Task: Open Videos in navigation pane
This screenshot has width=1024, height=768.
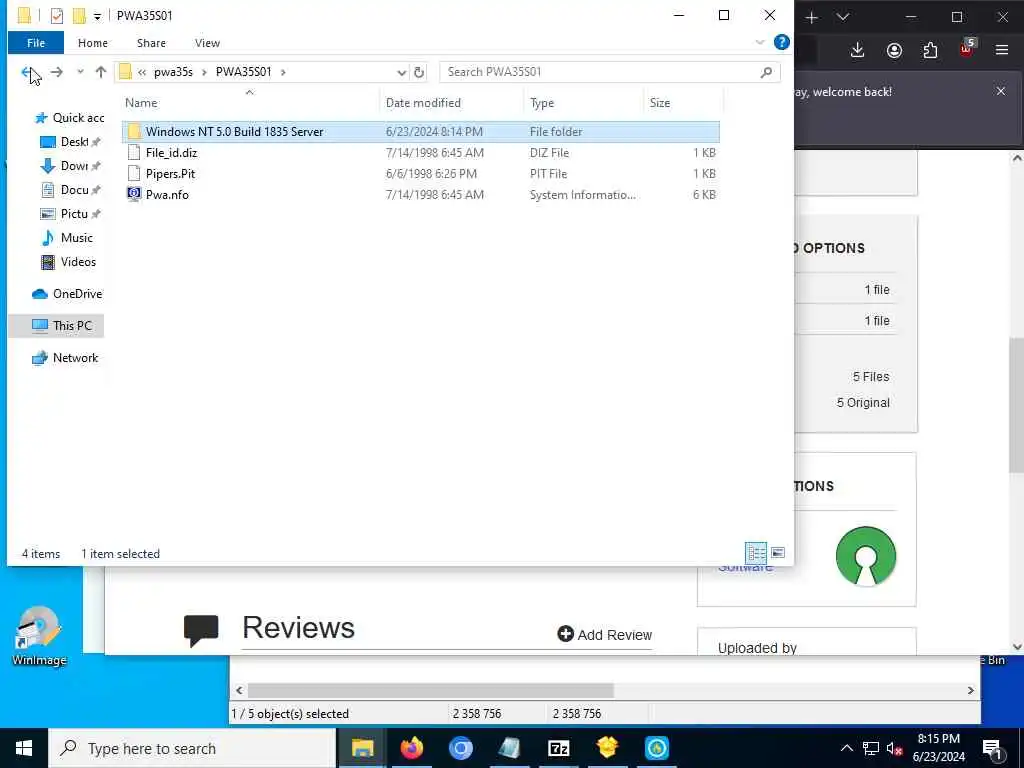Action: pos(68,262)
